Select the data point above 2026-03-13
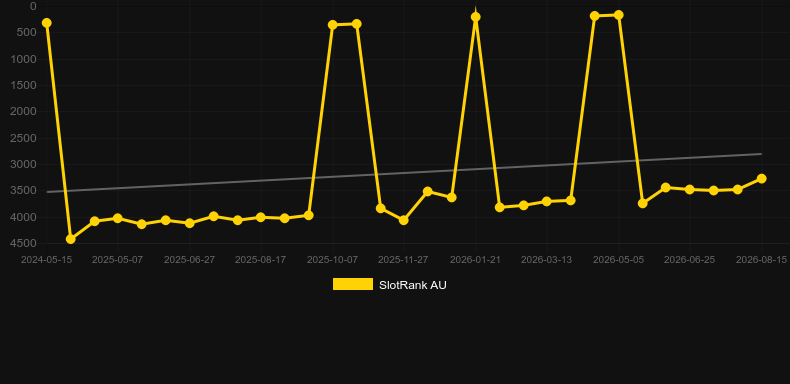The image size is (790, 384). (547, 202)
